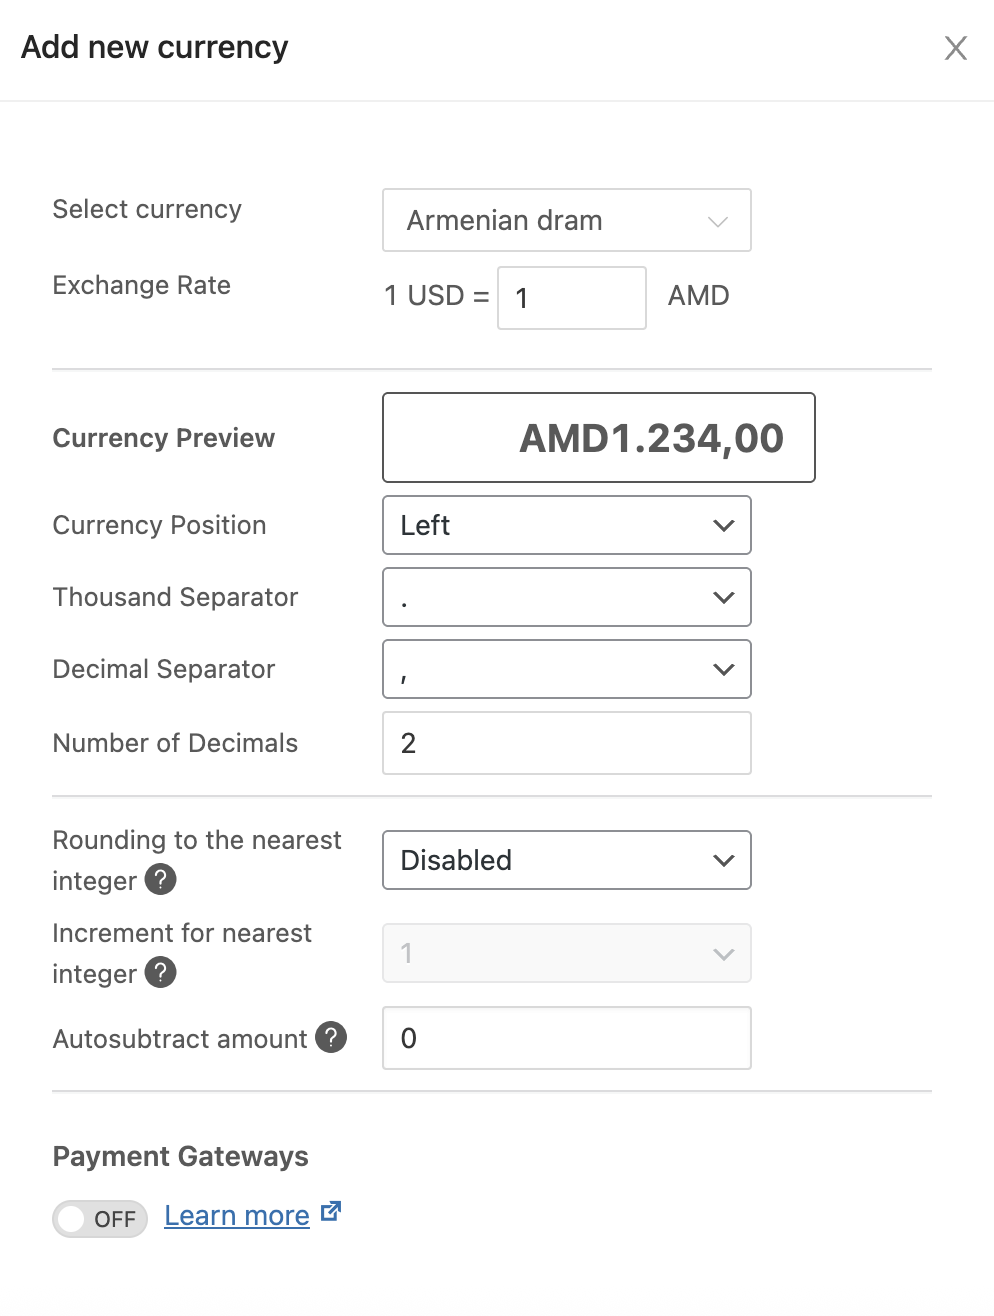
Task: Click the Add new currency title
Action: point(155,48)
